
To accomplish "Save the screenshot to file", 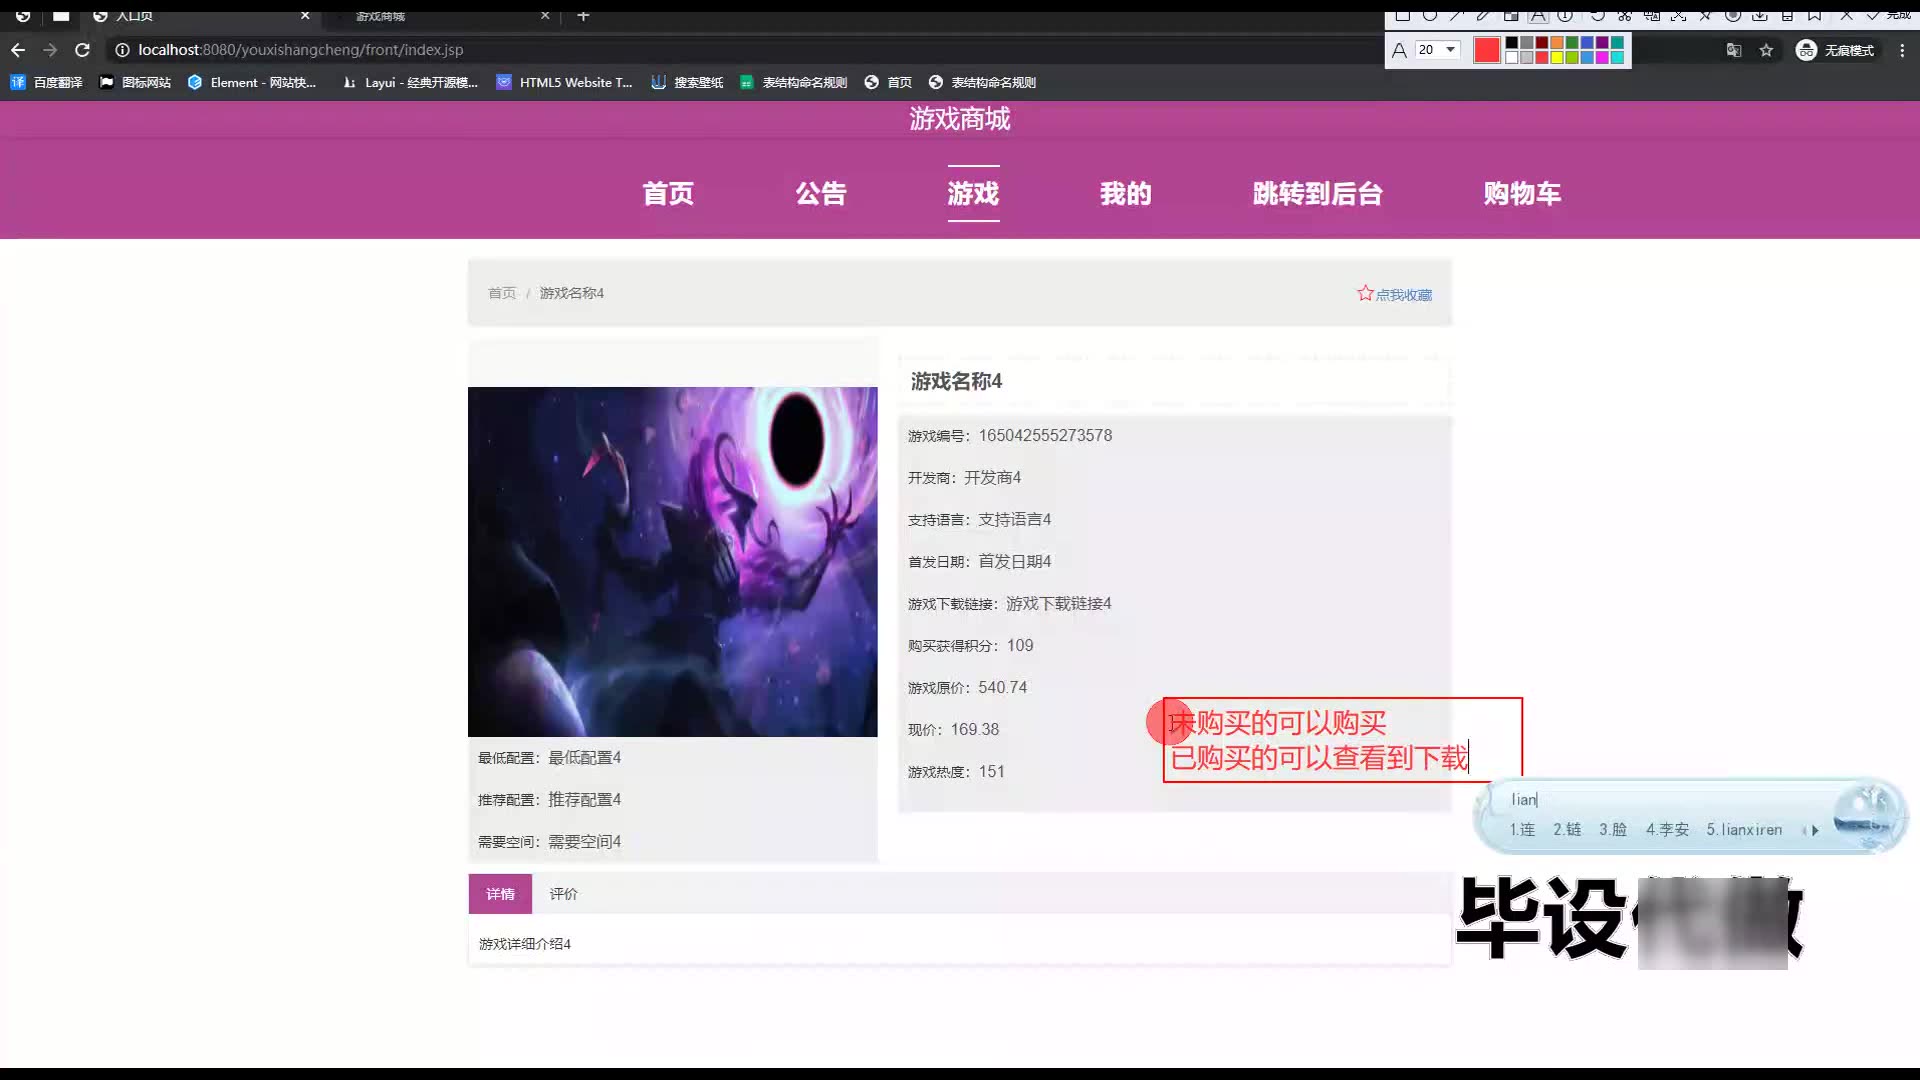I will tap(1760, 15).
